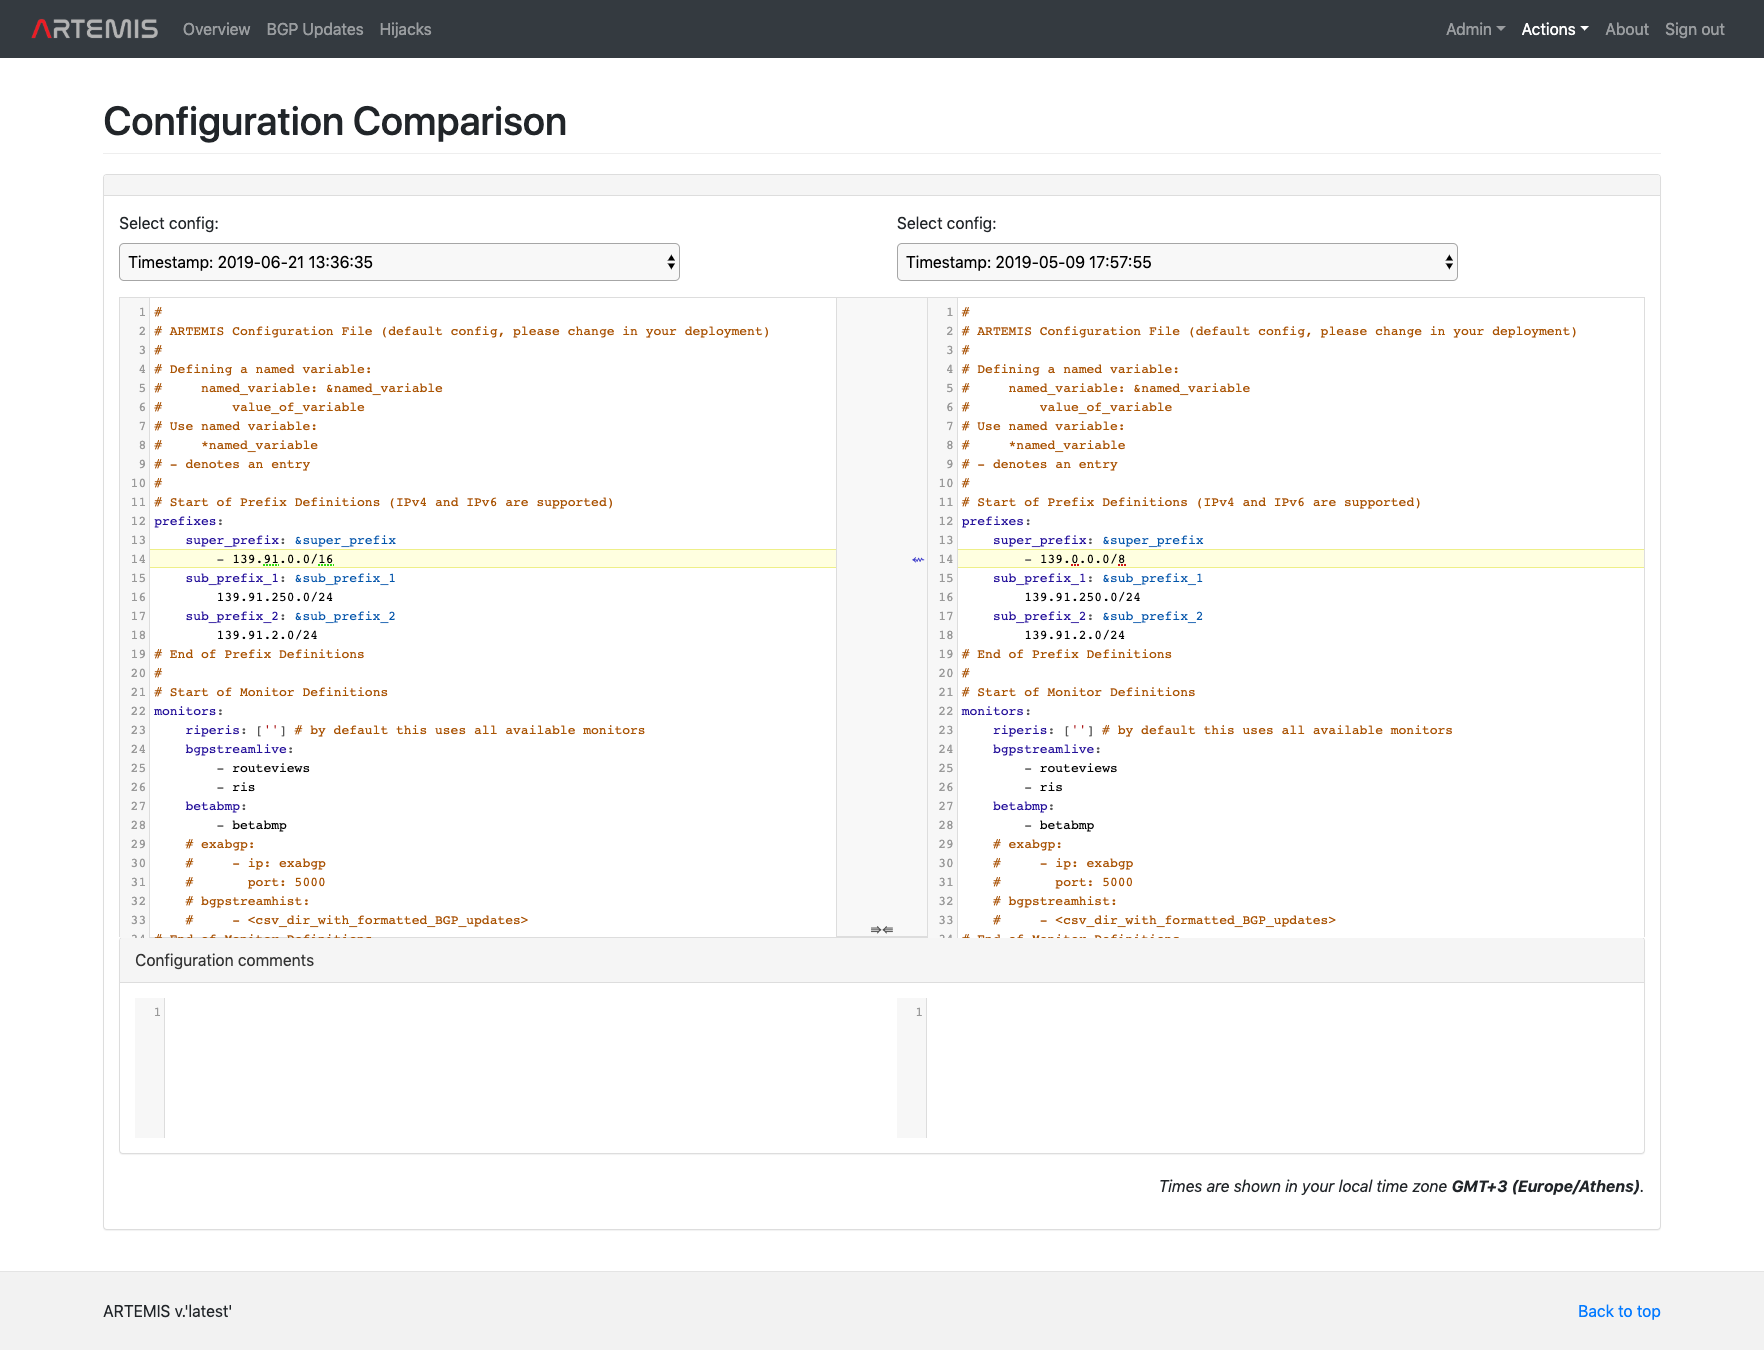Click the collapse-diff arrows at the gutter bottom
The image size is (1764, 1350).
tap(881, 930)
